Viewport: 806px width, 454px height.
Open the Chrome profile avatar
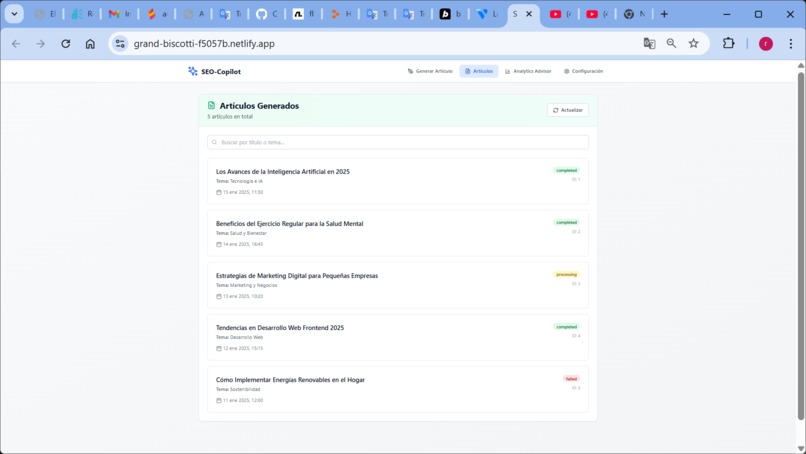[x=766, y=44]
